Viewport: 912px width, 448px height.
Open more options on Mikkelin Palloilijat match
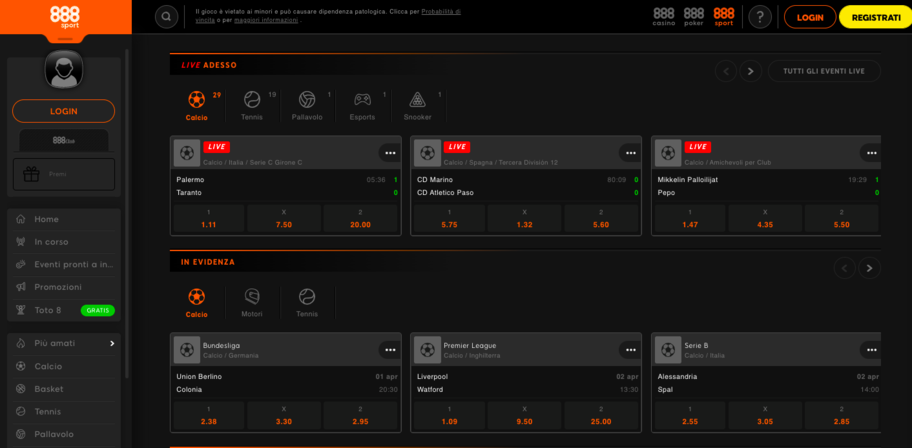click(x=871, y=153)
